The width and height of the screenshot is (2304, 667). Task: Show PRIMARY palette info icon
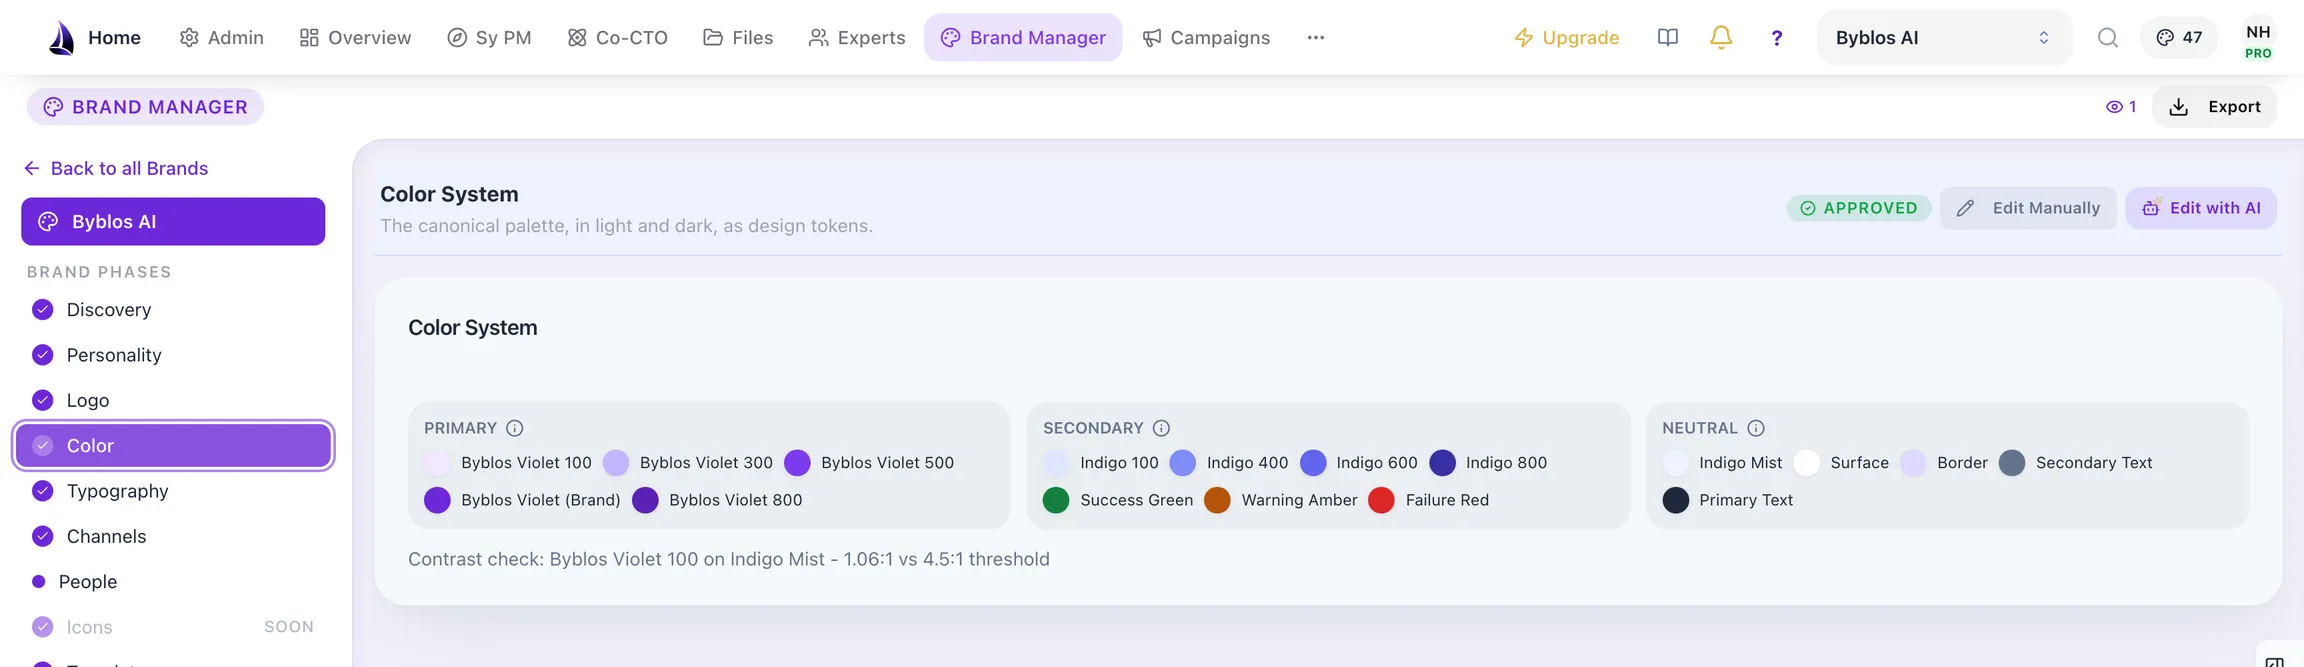[514, 428]
